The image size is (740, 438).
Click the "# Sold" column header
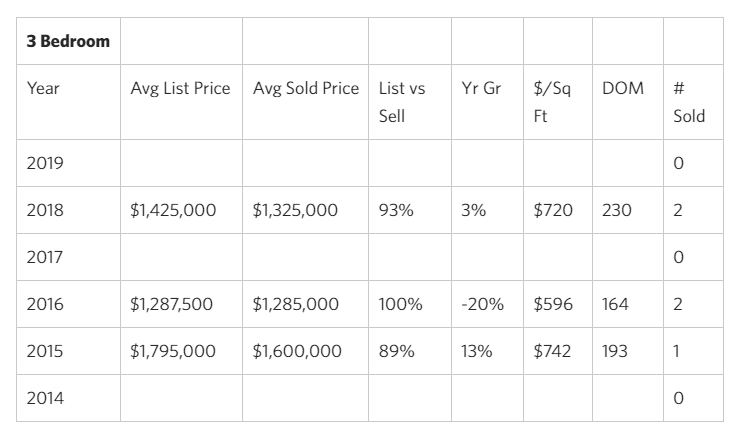[689, 102]
